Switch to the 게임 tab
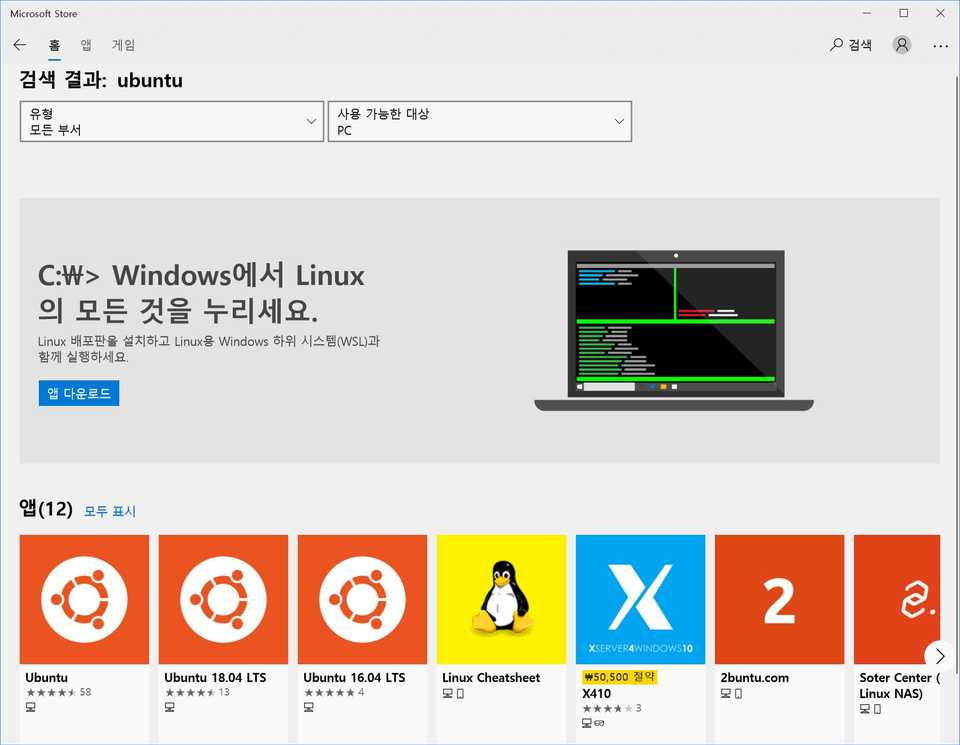Image resolution: width=960 pixels, height=745 pixels. tap(124, 45)
